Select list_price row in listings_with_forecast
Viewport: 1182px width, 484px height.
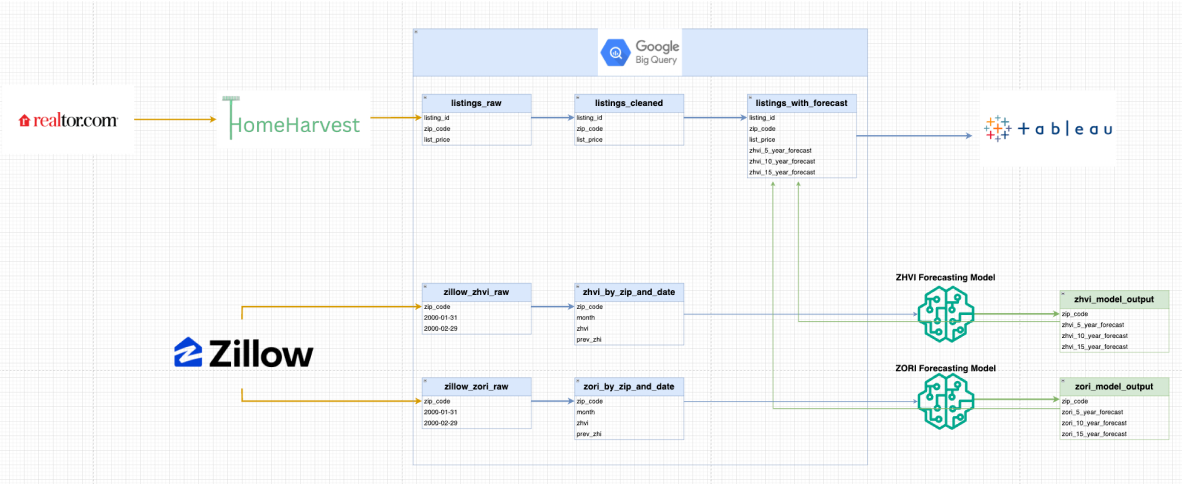802,139
